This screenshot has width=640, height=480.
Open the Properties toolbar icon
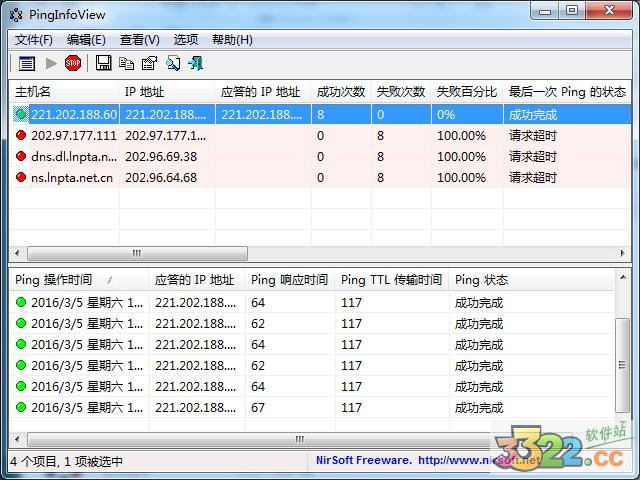coord(149,63)
